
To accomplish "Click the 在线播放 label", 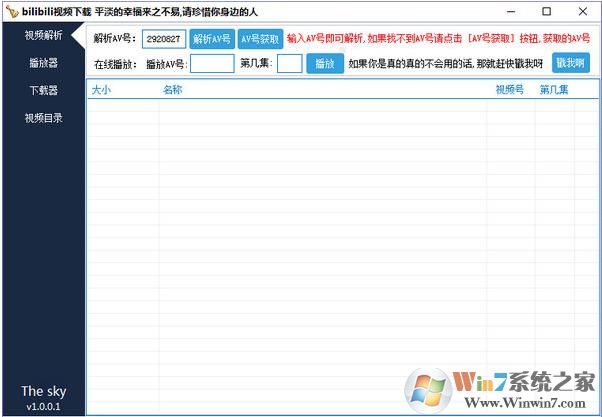I will tap(115, 64).
